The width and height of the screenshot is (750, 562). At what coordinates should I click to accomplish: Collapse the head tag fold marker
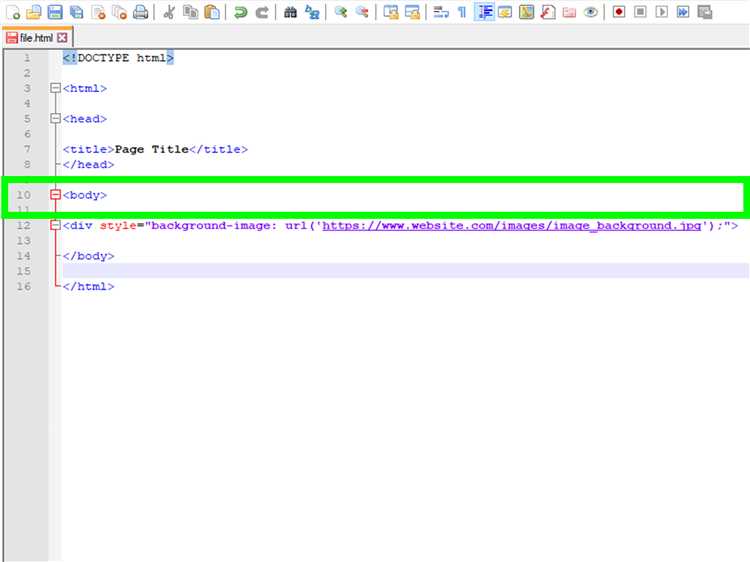(56, 119)
